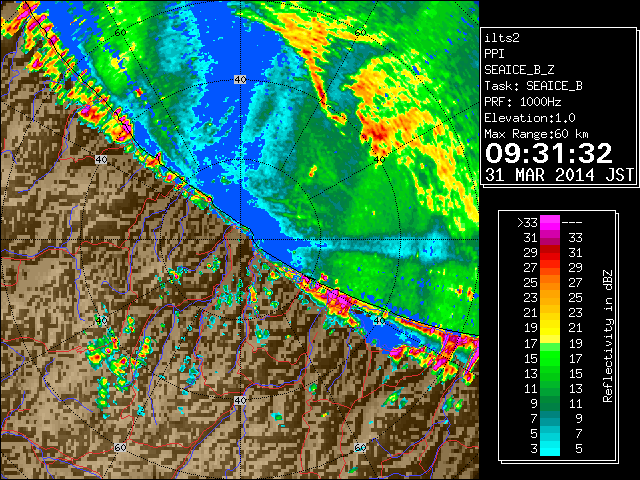Pick the bright green 15–17 dBZ swatch
The height and width of the screenshot is (480, 640).
coord(550,358)
